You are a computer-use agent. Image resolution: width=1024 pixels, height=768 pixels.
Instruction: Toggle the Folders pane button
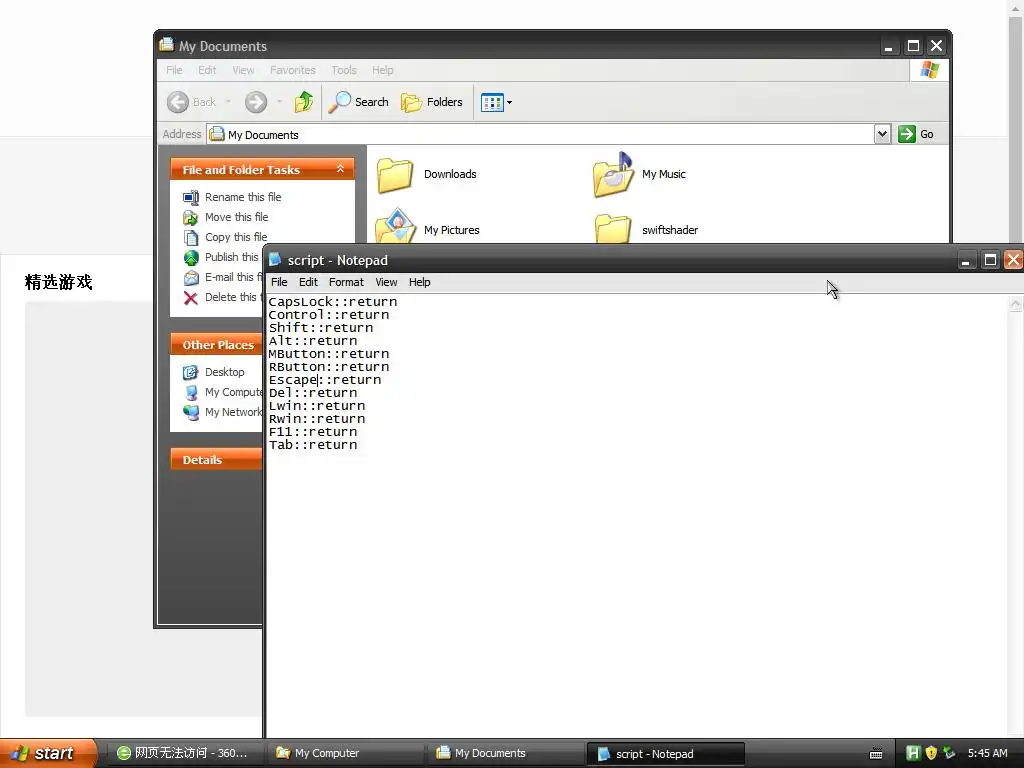(432, 102)
